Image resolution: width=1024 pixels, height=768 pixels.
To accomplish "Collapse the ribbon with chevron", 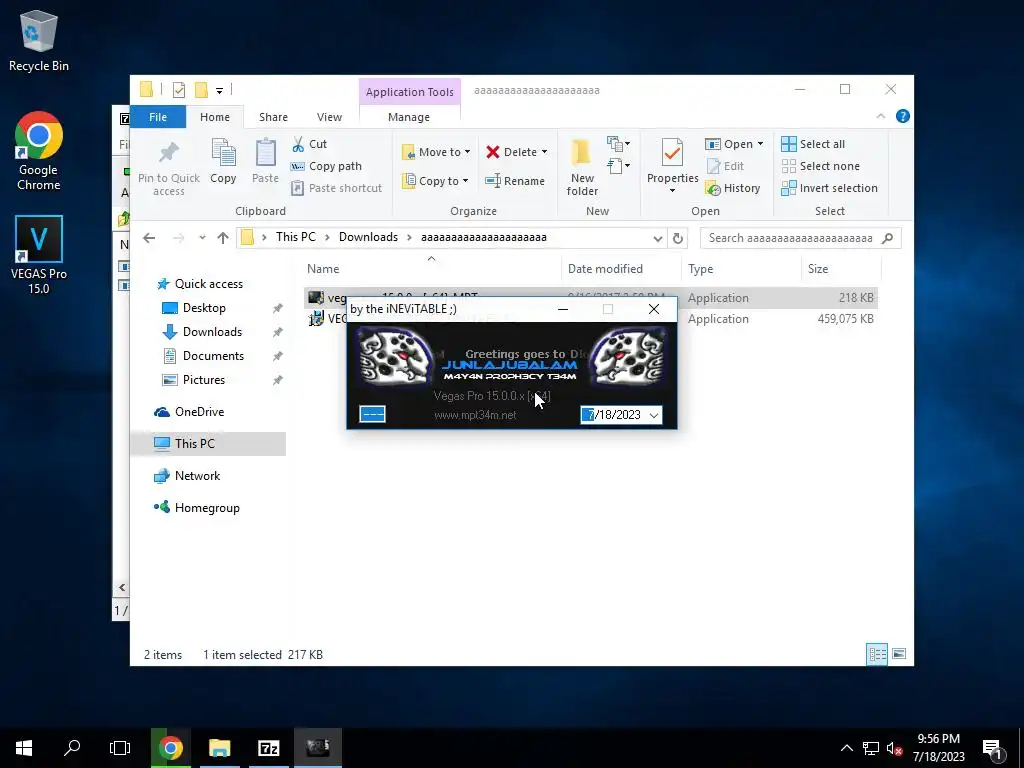I will [x=880, y=116].
